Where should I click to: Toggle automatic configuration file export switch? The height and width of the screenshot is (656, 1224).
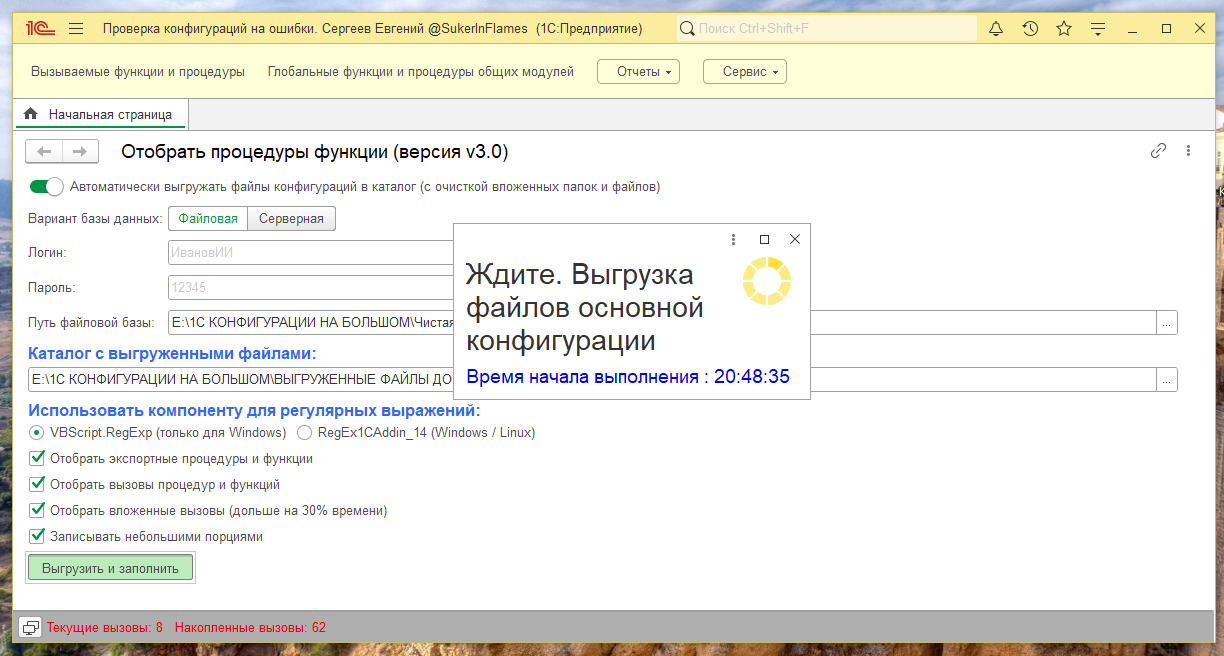46,186
